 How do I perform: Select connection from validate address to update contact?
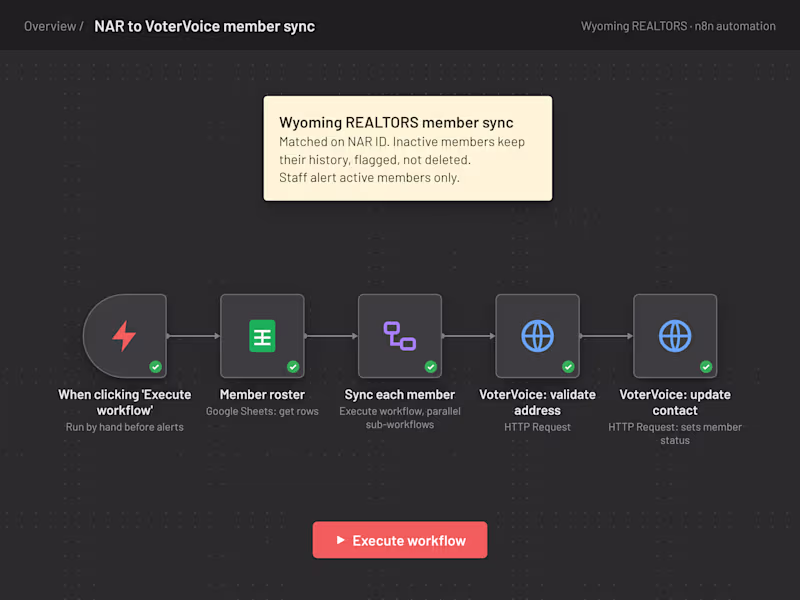coord(606,336)
